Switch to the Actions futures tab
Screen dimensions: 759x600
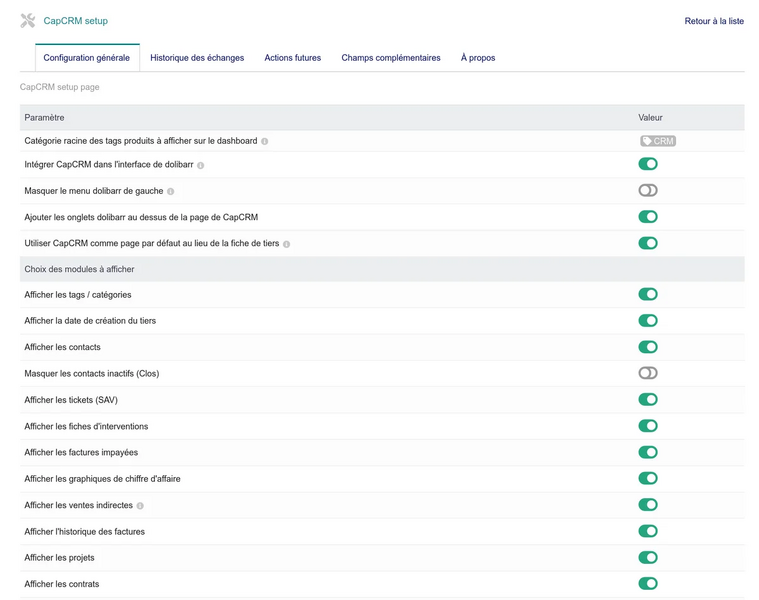coord(292,58)
